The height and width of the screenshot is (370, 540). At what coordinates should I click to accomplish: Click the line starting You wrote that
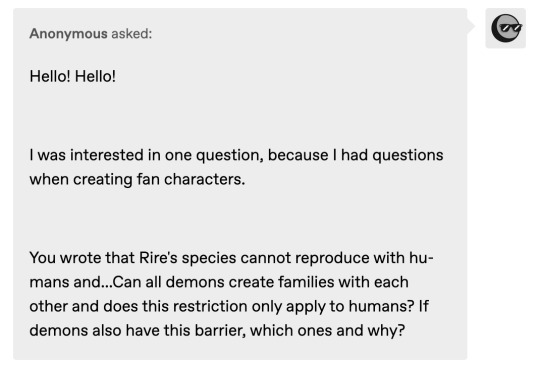[x=231, y=258]
